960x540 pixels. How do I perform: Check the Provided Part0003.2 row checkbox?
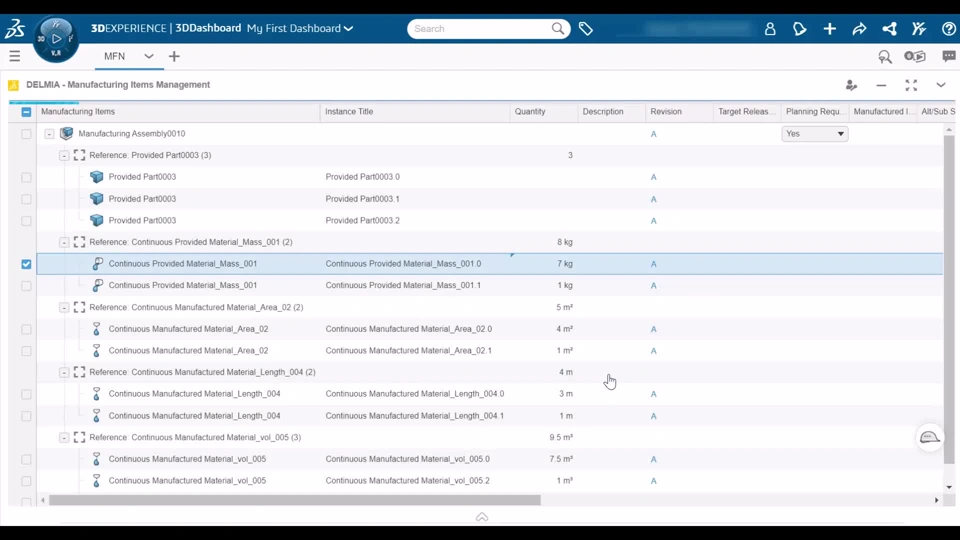[26, 220]
